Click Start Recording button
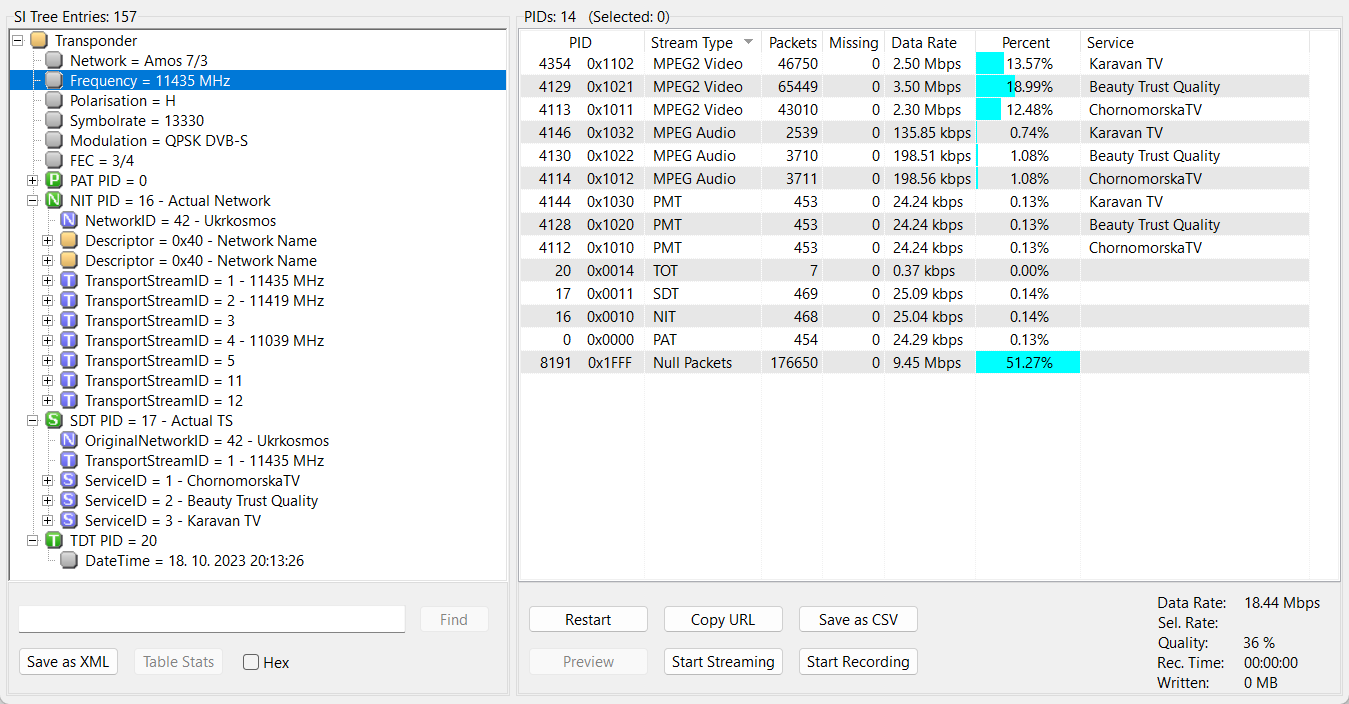This screenshot has height=704, width=1349. click(858, 662)
